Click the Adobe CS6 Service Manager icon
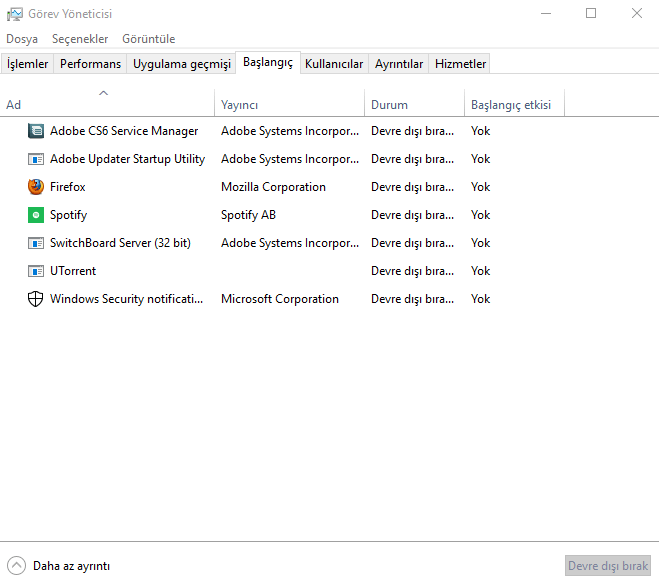Viewport: 659px width, 588px height. 36,131
